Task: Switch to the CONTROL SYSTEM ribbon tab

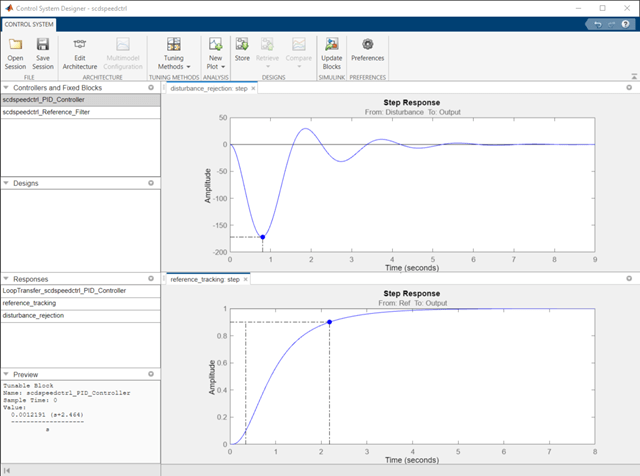Action: [x=29, y=23]
